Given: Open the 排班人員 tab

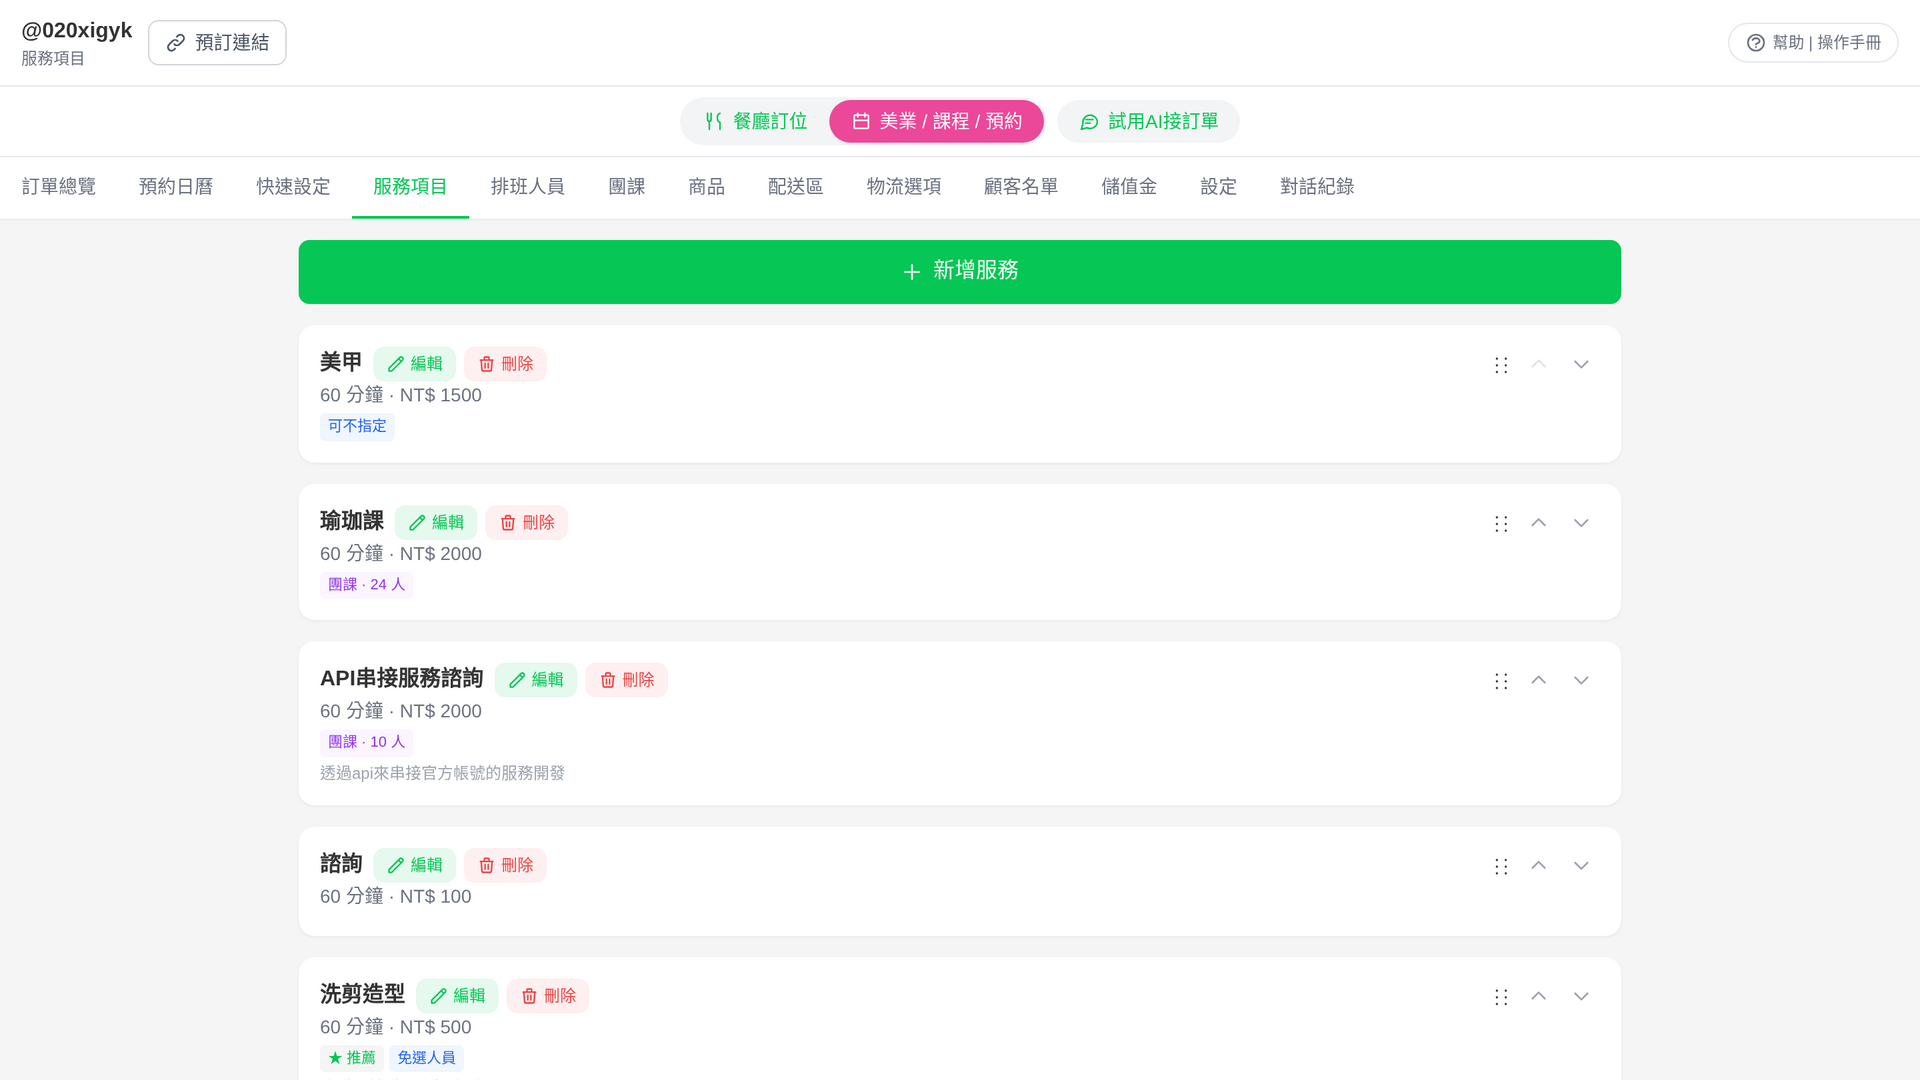Looking at the screenshot, I should [x=528, y=187].
